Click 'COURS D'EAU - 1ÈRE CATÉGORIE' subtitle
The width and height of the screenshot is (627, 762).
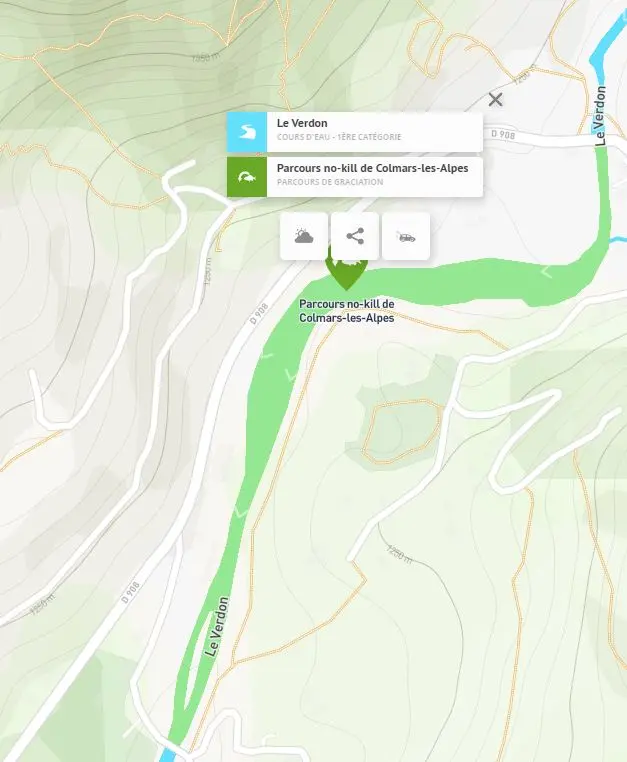click(339, 137)
